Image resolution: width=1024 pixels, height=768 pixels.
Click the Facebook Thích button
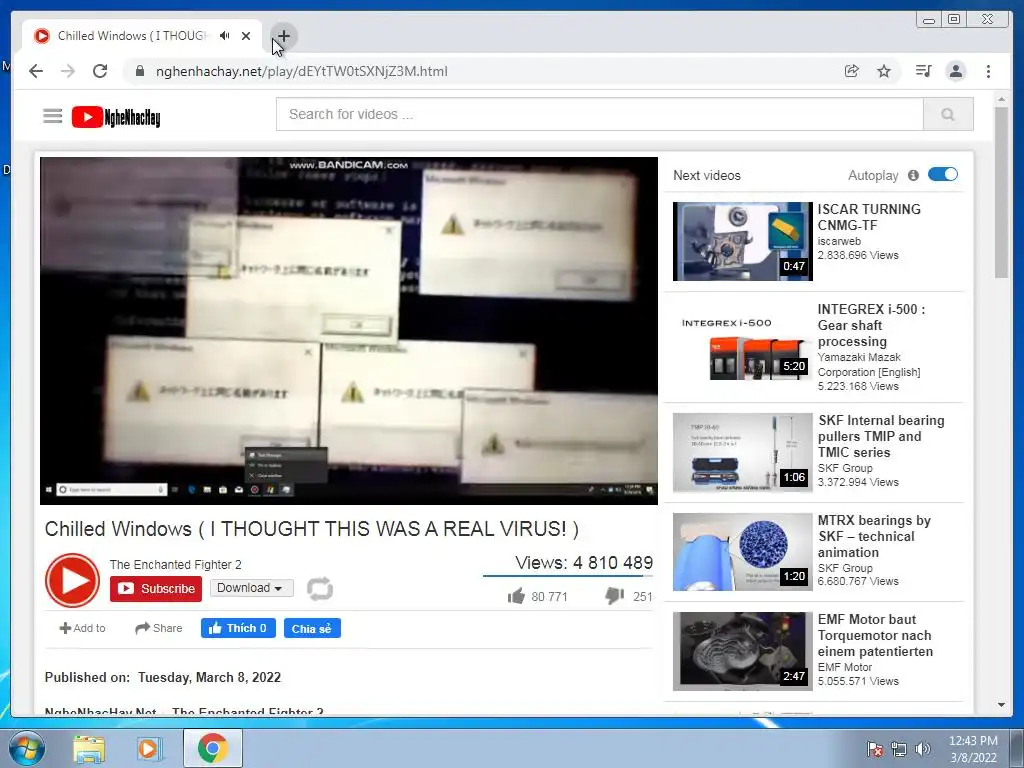pyautogui.click(x=238, y=628)
